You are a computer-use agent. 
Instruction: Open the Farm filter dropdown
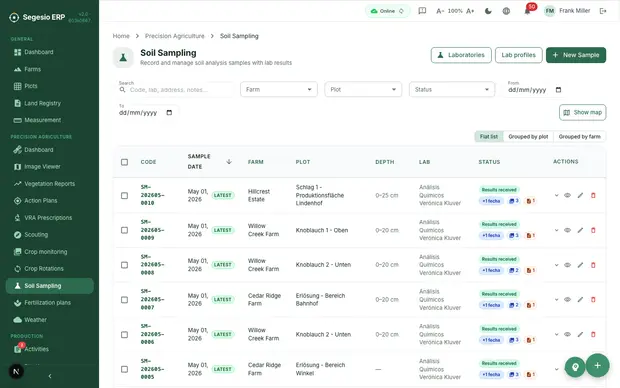tap(279, 89)
